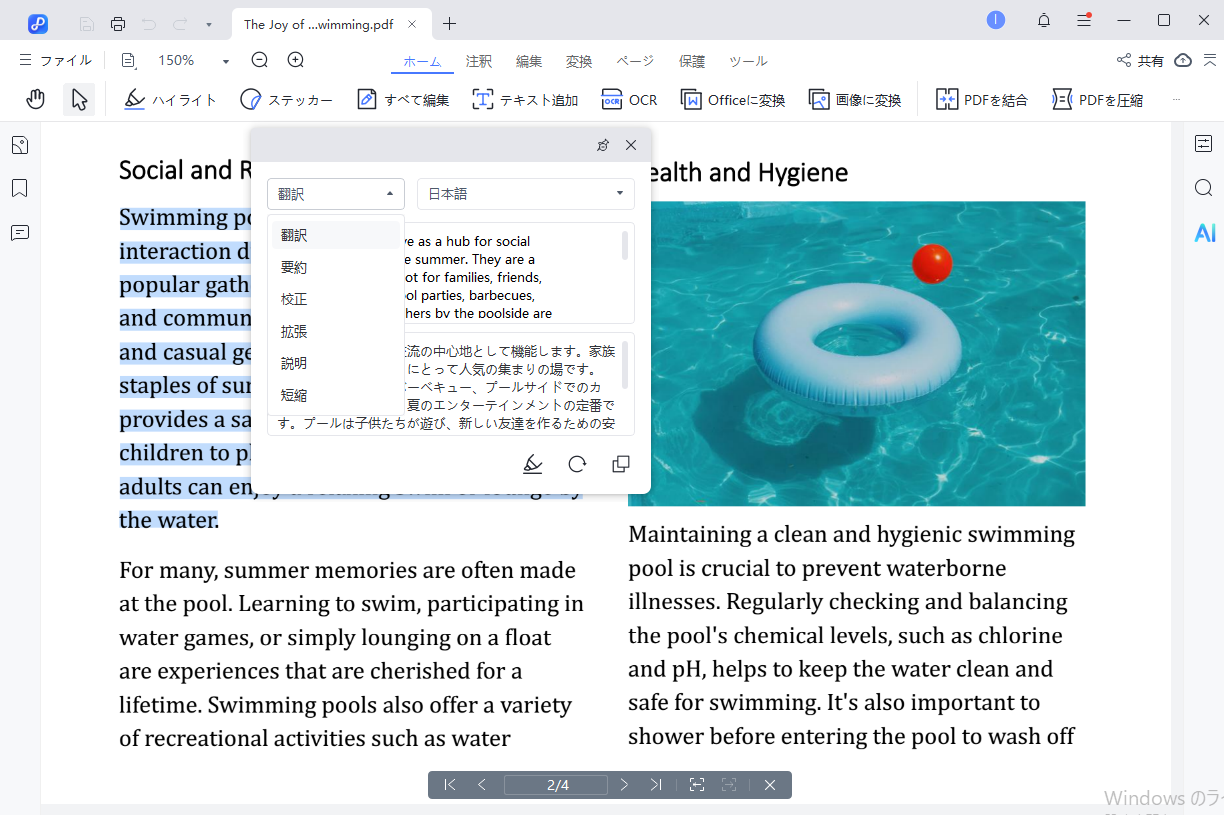The width and height of the screenshot is (1224, 815).
Task: Switch to the 編集 tab
Action: [x=529, y=62]
